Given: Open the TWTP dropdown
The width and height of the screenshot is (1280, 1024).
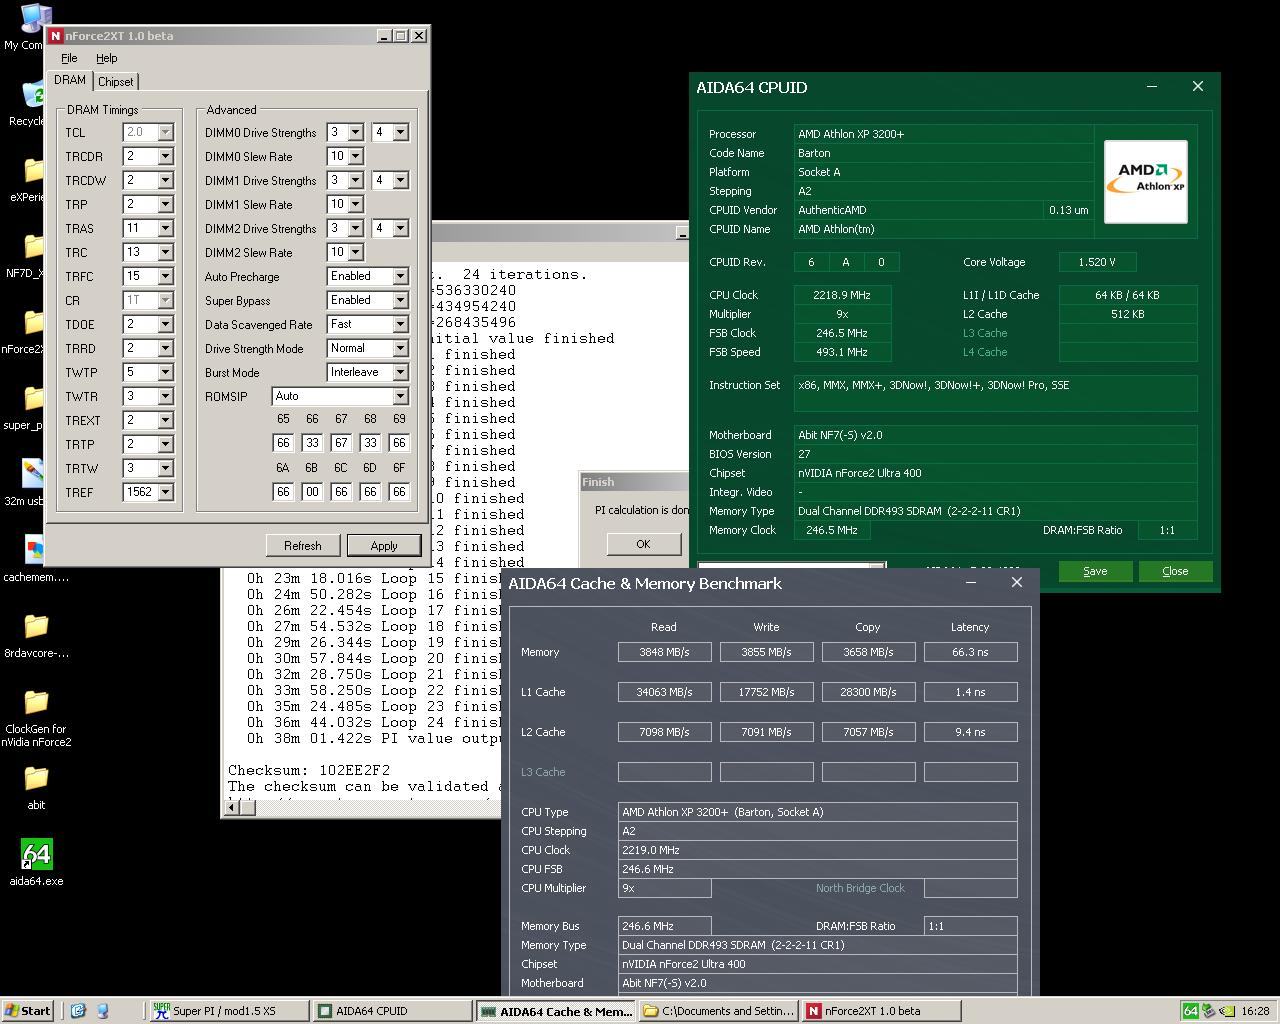Looking at the screenshot, I should pos(165,372).
